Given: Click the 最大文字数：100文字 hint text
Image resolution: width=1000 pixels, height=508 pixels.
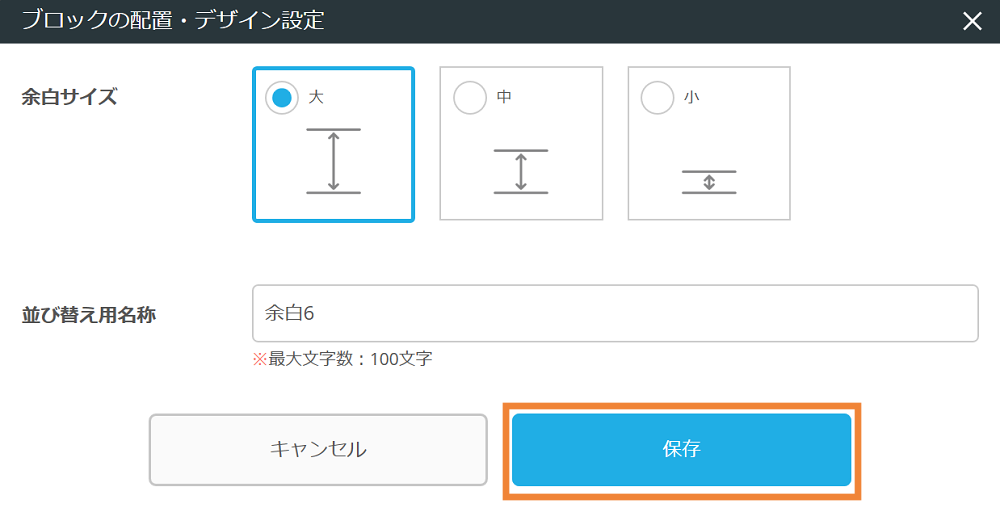Looking at the screenshot, I should coord(350,359).
